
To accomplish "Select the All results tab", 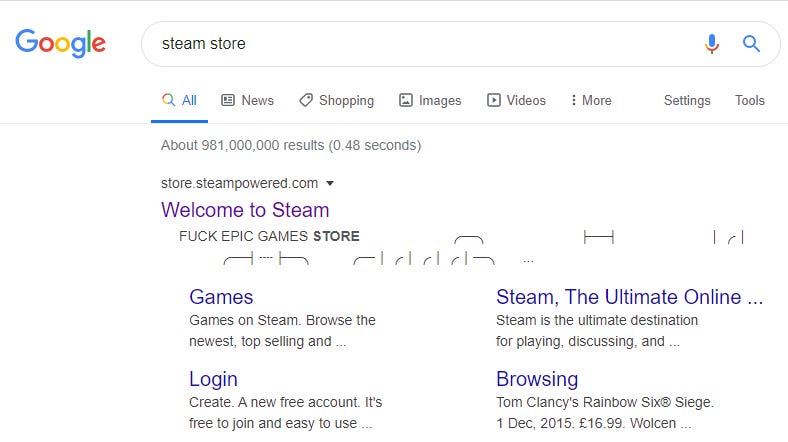I will coord(180,100).
